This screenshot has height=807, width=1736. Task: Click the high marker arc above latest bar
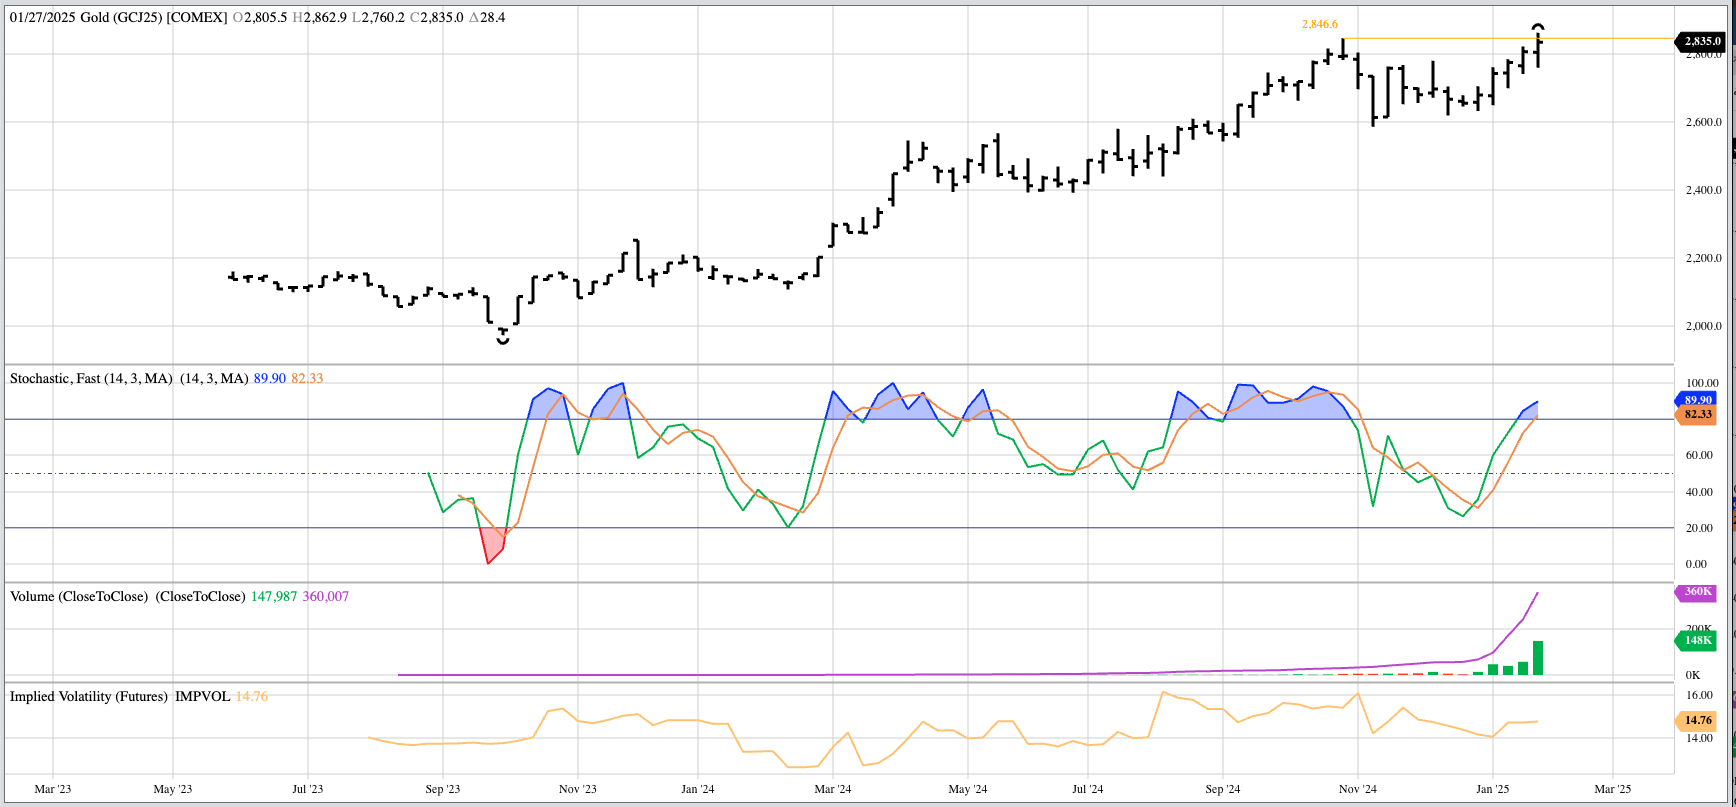[x=1538, y=27]
